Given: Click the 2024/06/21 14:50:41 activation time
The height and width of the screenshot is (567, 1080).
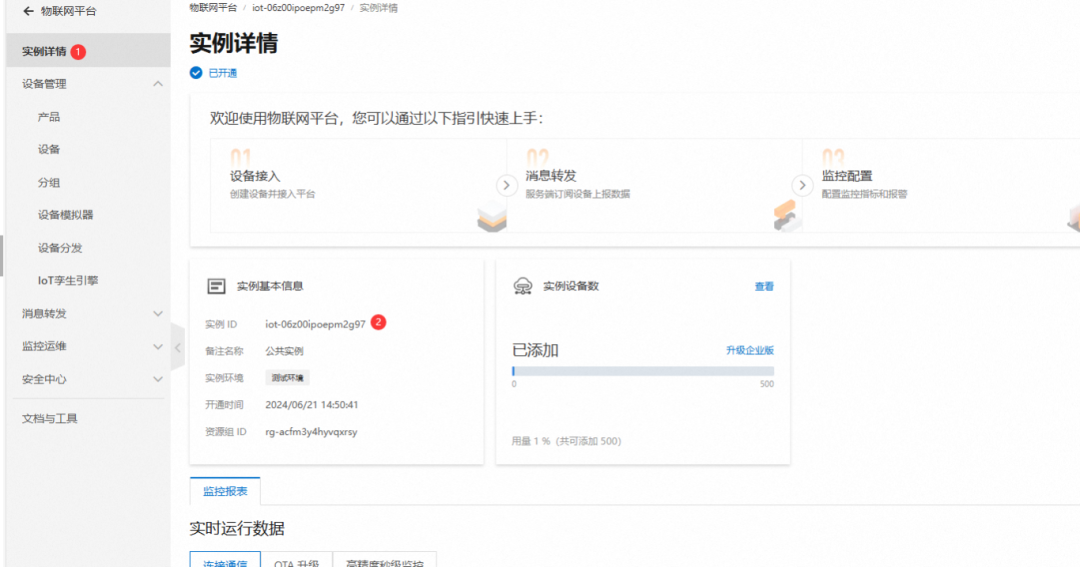Looking at the screenshot, I should pyautogui.click(x=311, y=404).
